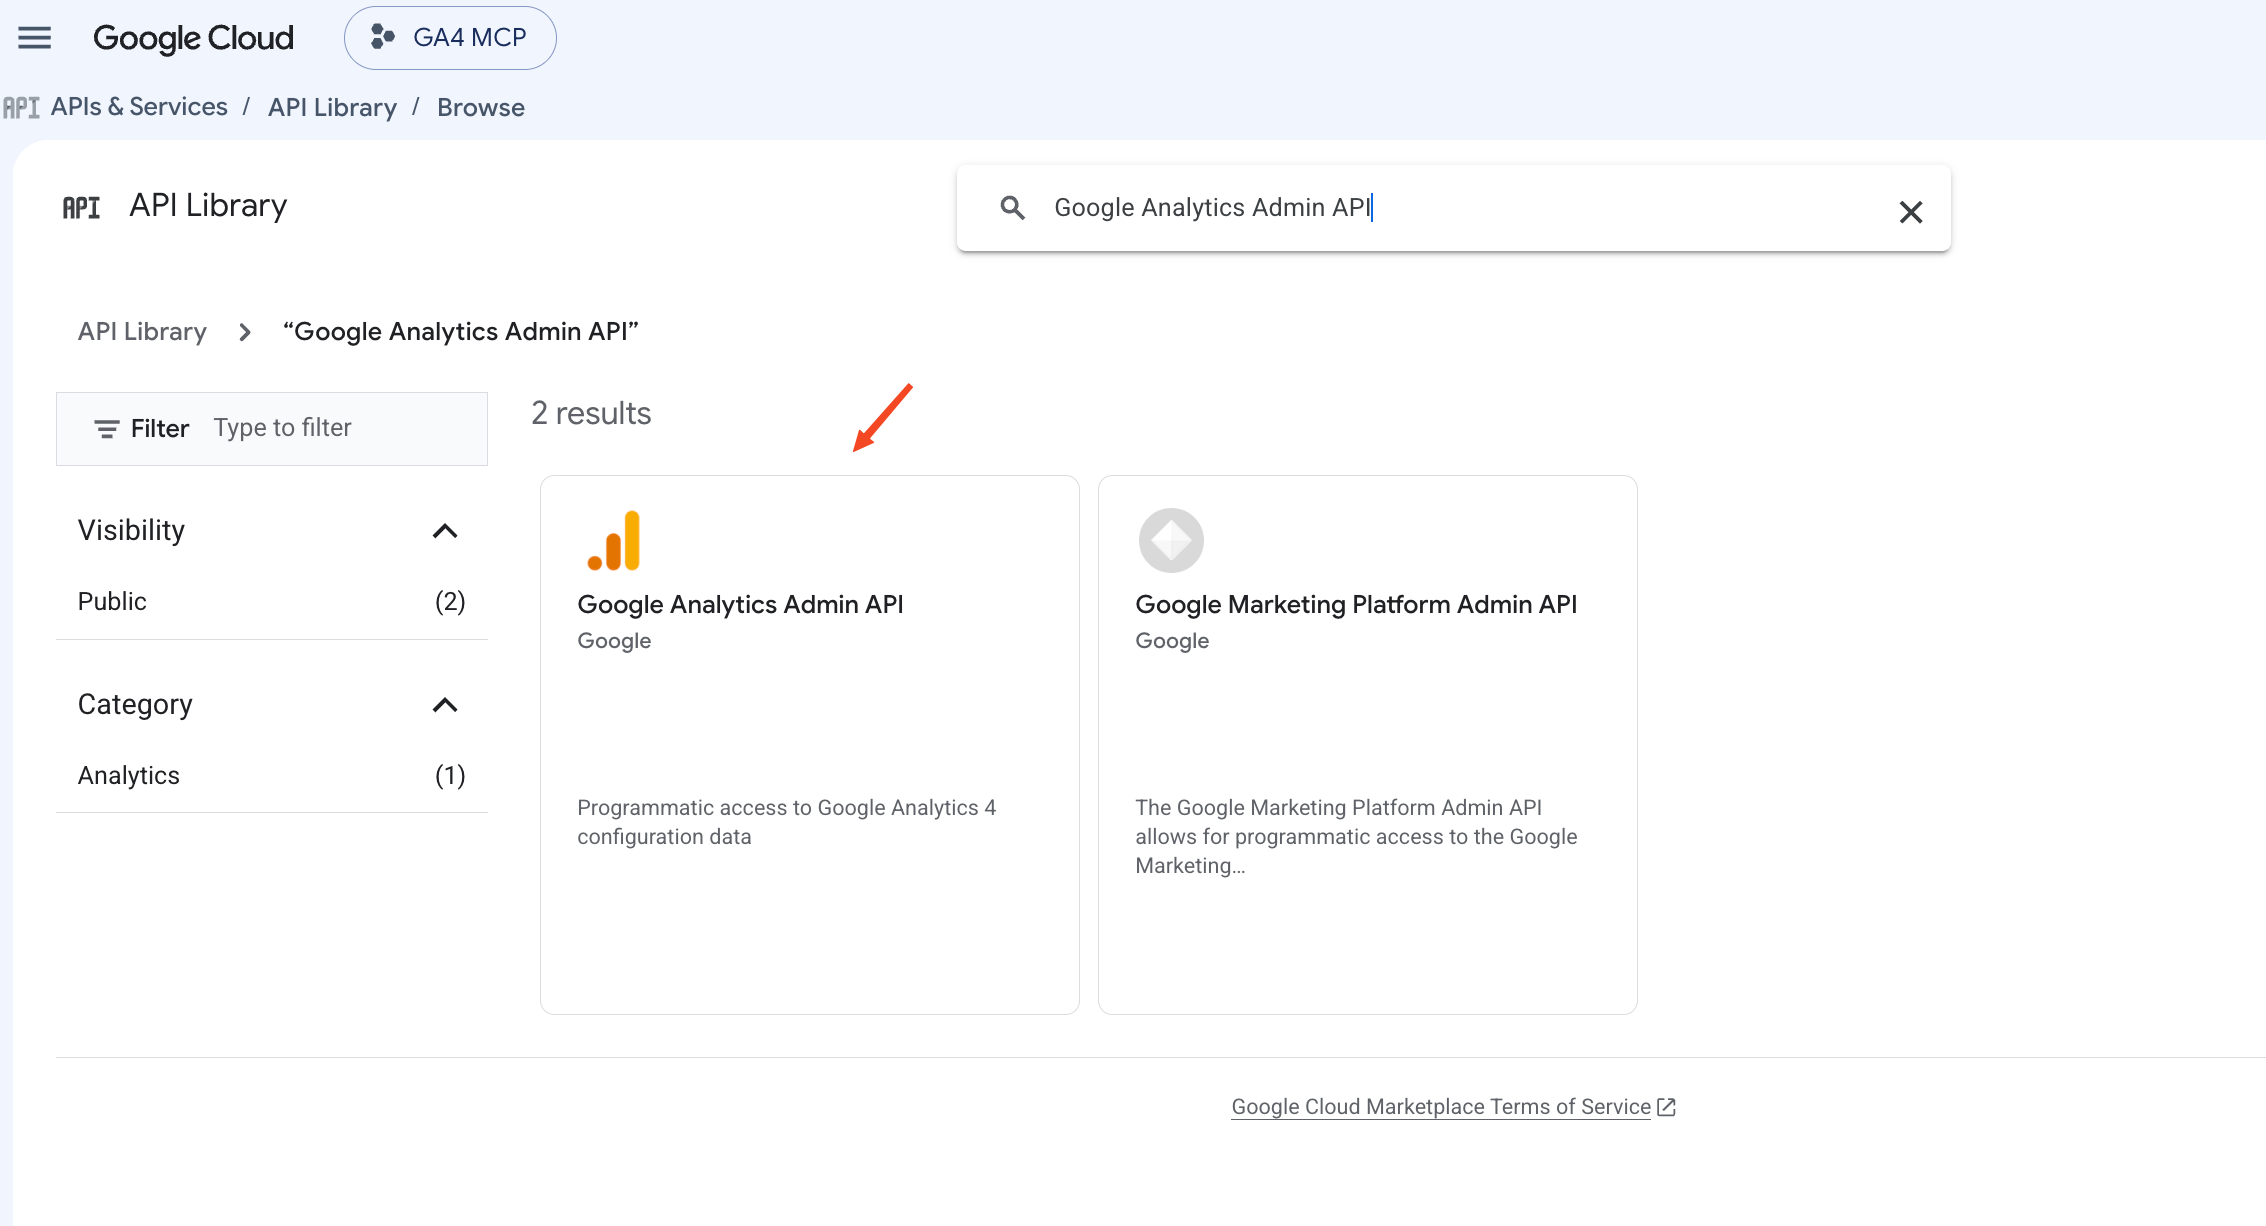Click the Filter icon
This screenshot has height=1226, width=2266.
point(106,429)
